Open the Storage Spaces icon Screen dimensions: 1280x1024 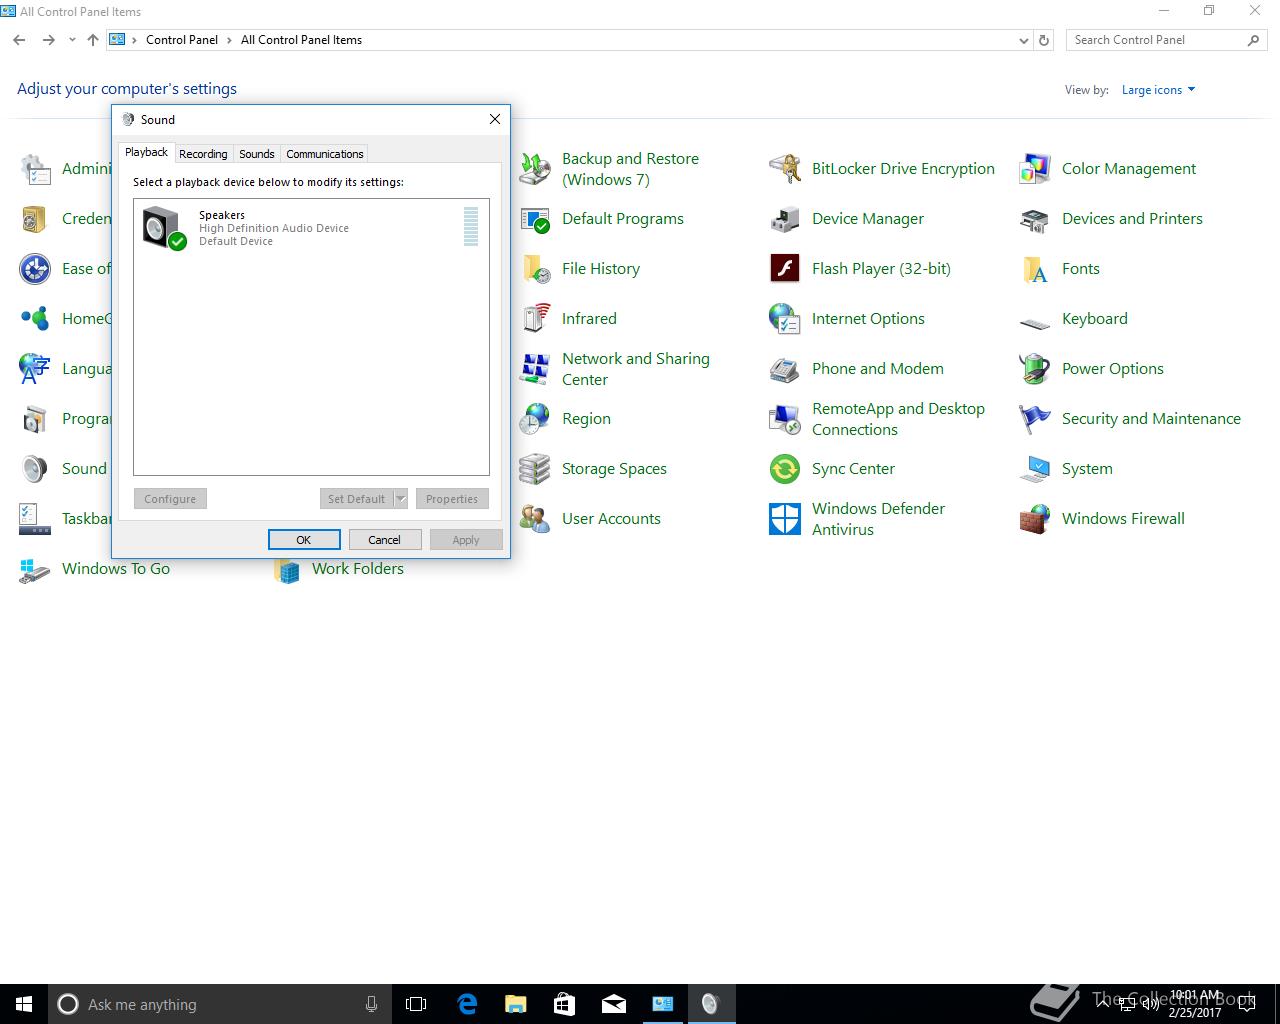535,469
